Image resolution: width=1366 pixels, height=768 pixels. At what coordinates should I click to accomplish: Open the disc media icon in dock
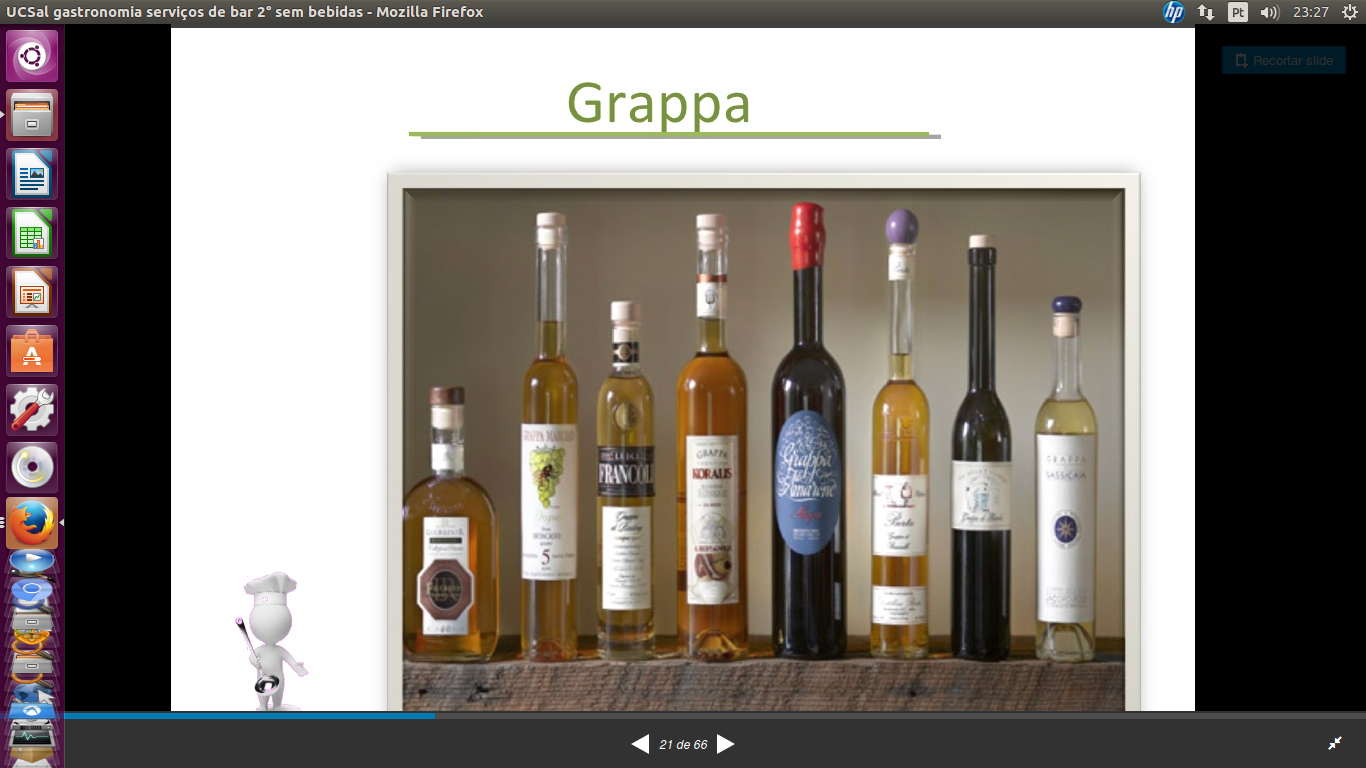click(x=32, y=467)
